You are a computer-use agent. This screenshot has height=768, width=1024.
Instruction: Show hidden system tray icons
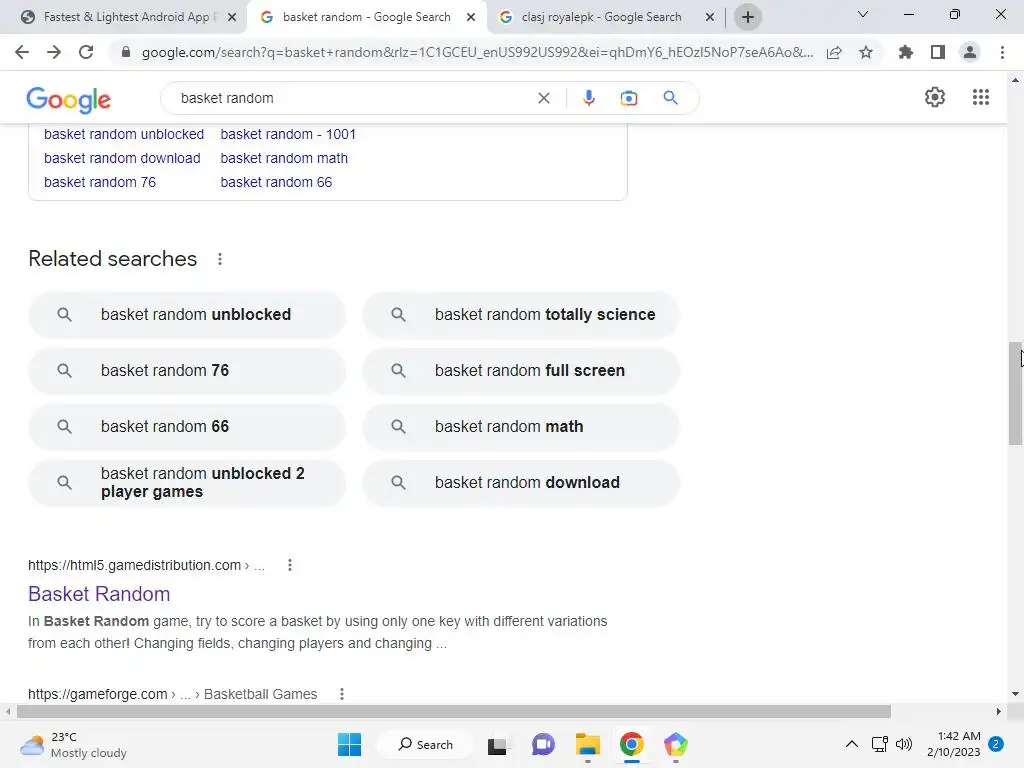pyautogui.click(x=852, y=744)
